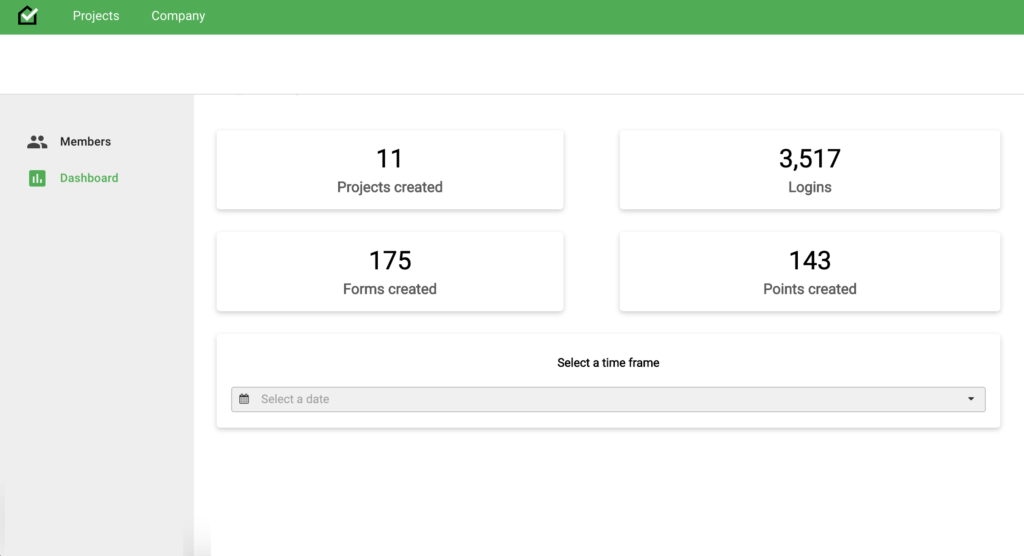Viewport: 1024px width, 556px height.
Task: Expand the time frame dropdown arrow
Action: 971,399
